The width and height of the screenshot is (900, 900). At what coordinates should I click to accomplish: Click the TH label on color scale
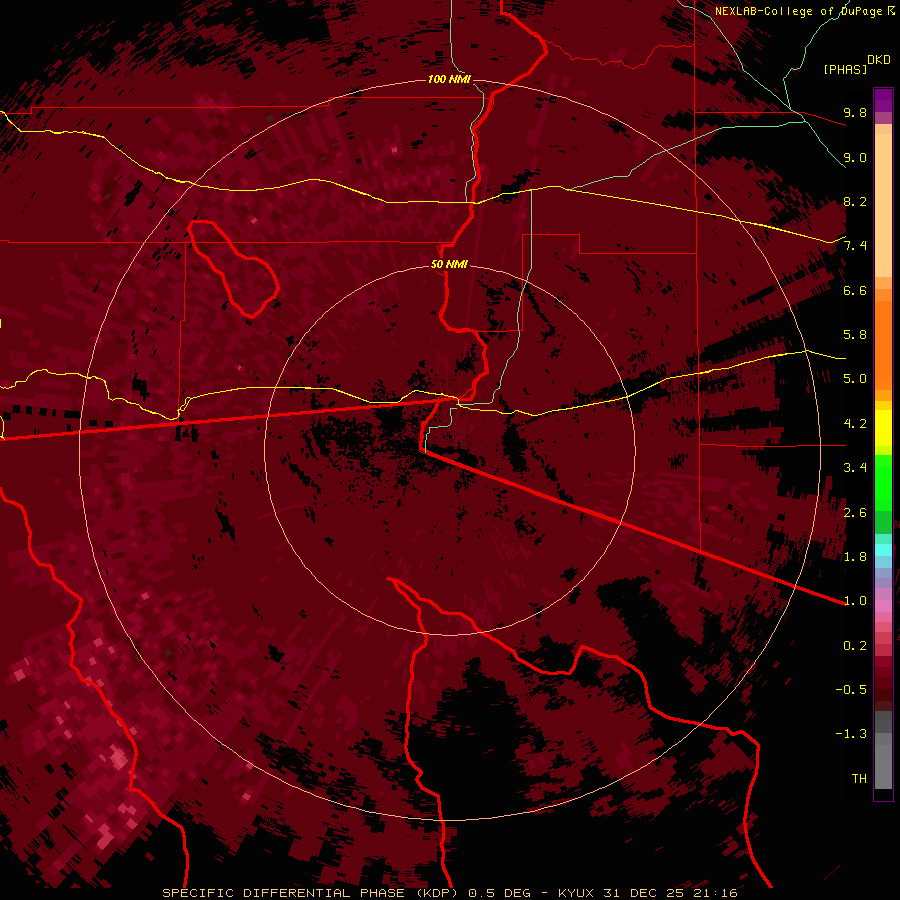[859, 779]
